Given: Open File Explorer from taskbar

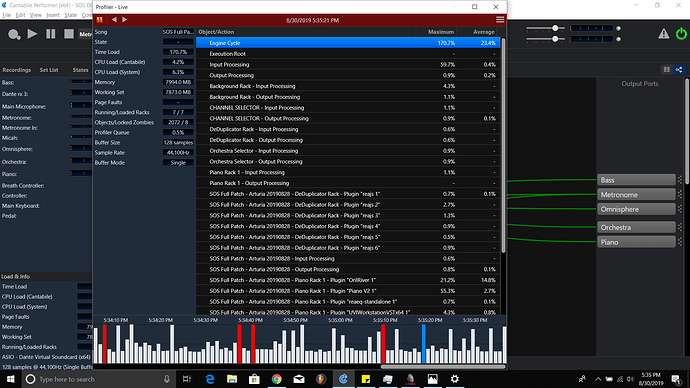Looking at the screenshot, I should click(x=232, y=379).
